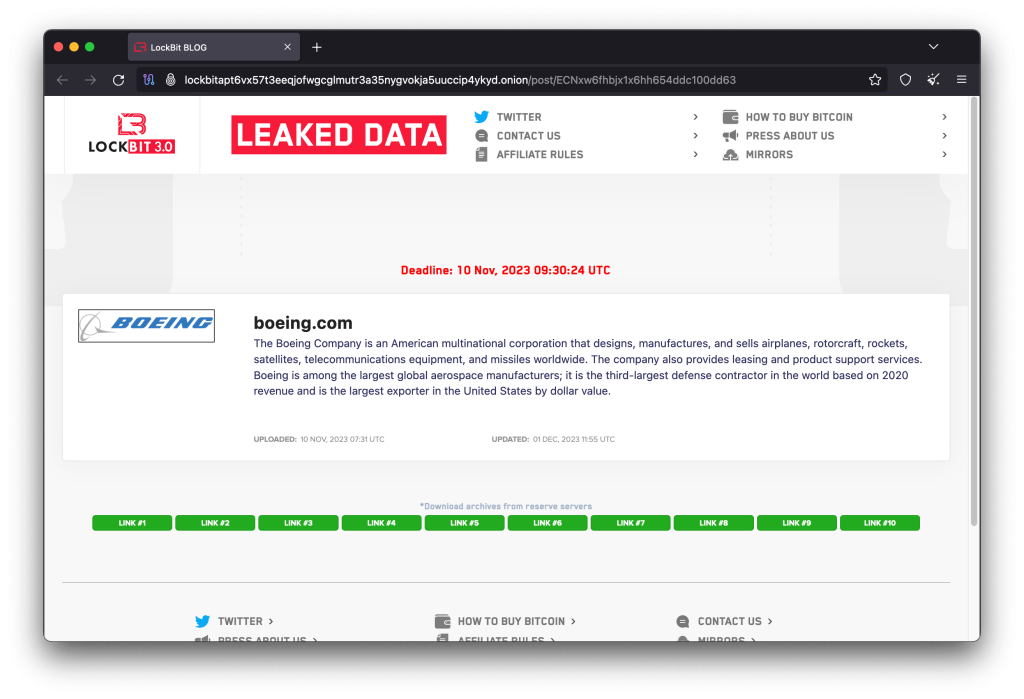
Task: Open the Mirrors header link
Action: point(769,155)
